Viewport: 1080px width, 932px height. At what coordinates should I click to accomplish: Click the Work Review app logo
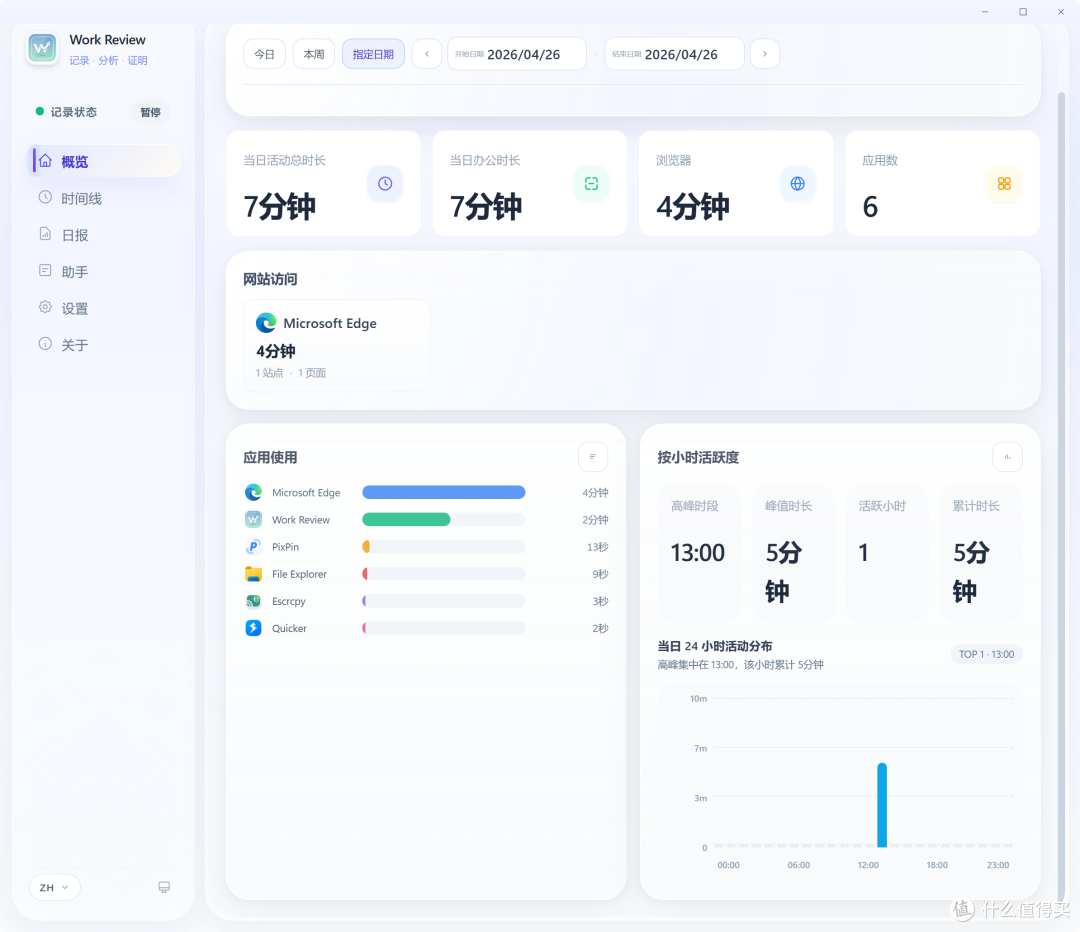[x=42, y=48]
